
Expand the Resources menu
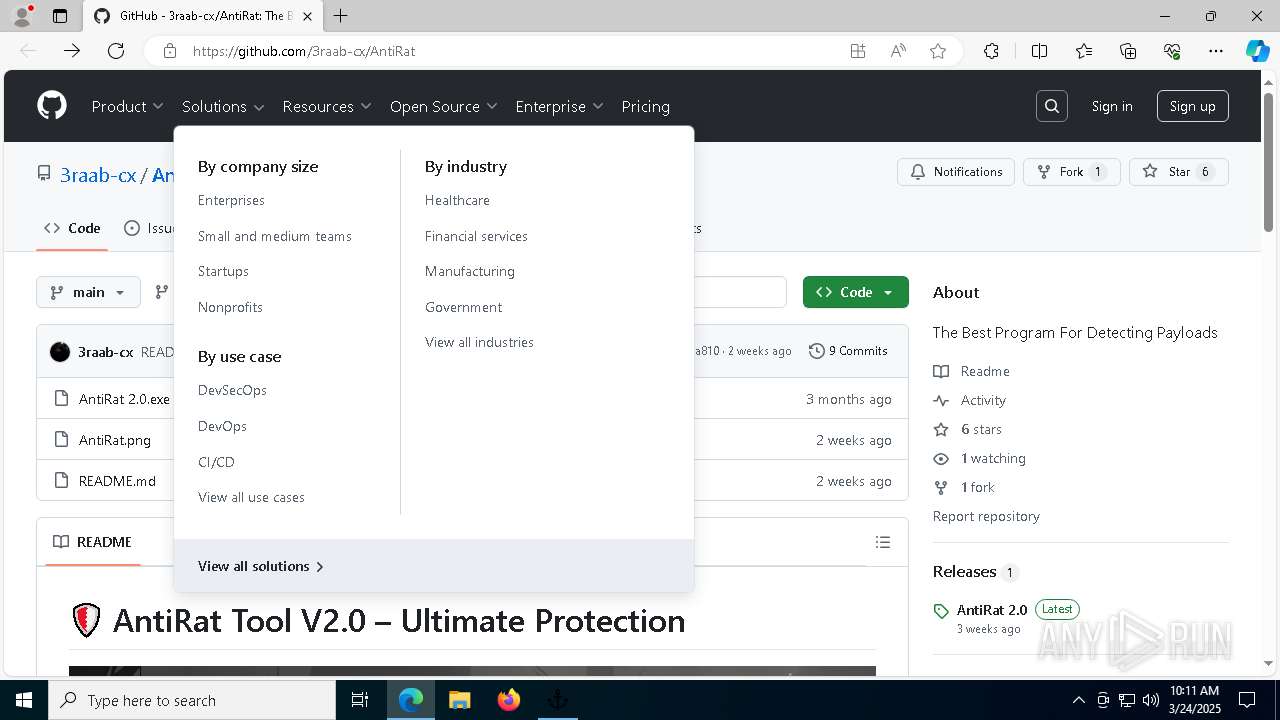(x=327, y=106)
